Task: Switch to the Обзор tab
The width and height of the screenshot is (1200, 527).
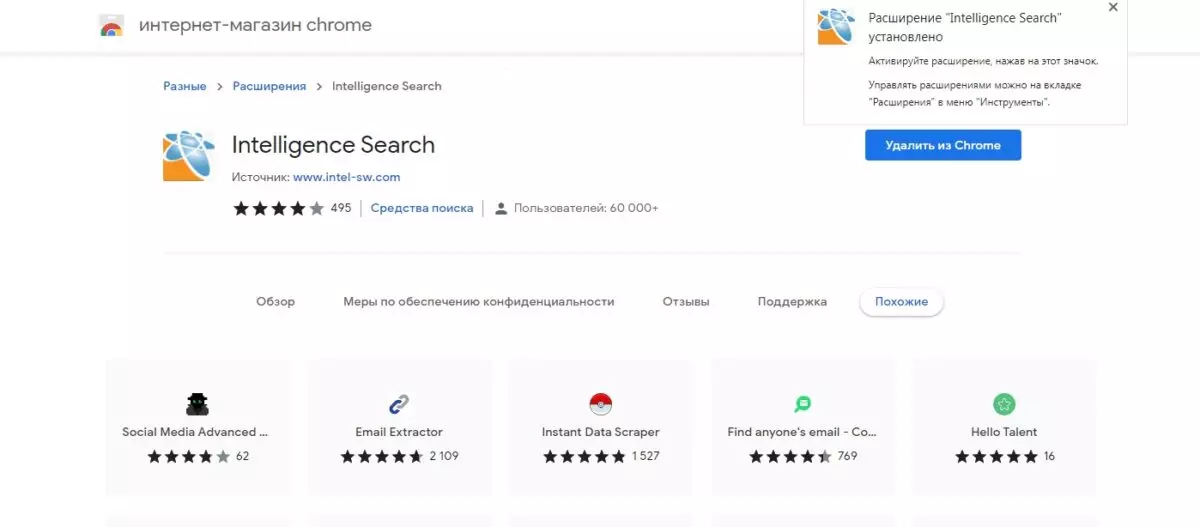Action: (x=276, y=301)
